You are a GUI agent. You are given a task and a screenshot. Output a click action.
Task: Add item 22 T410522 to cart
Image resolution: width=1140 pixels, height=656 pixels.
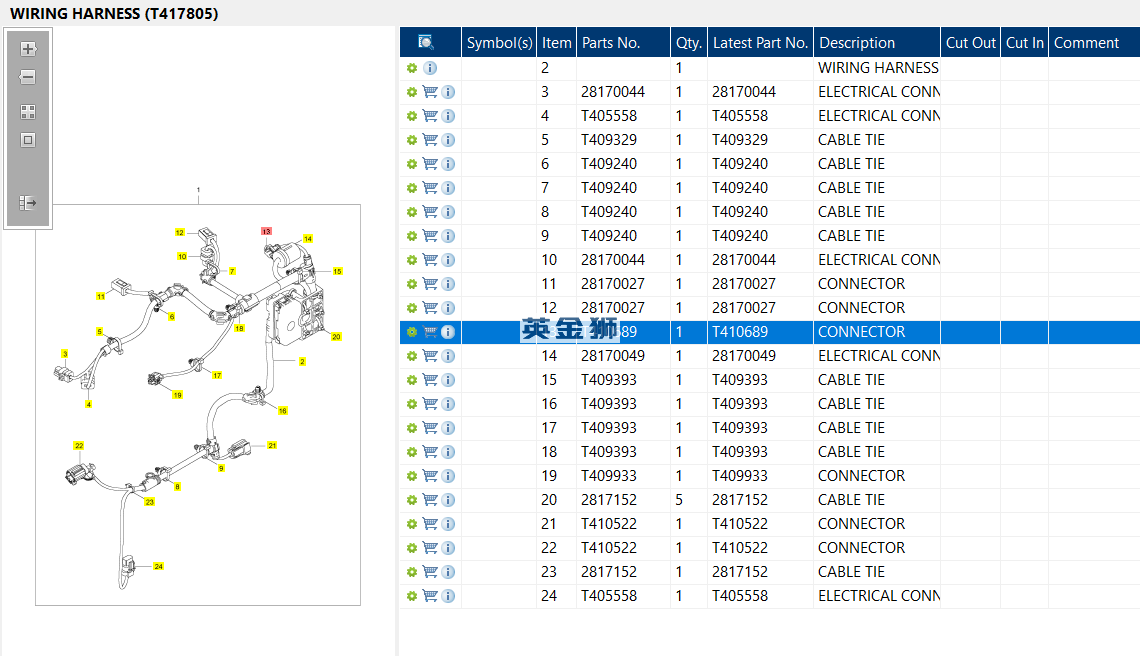pos(430,548)
